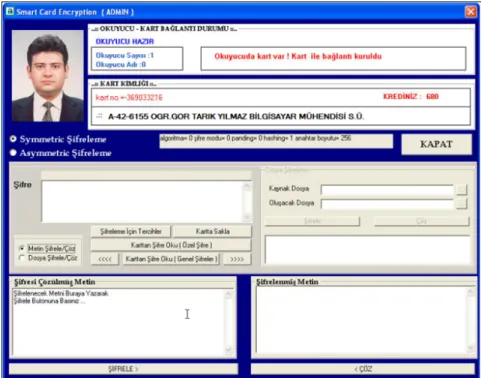Browse for Kaynak Dosya file
The height and width of the screenshot is (378, 481).
[462, 189]
